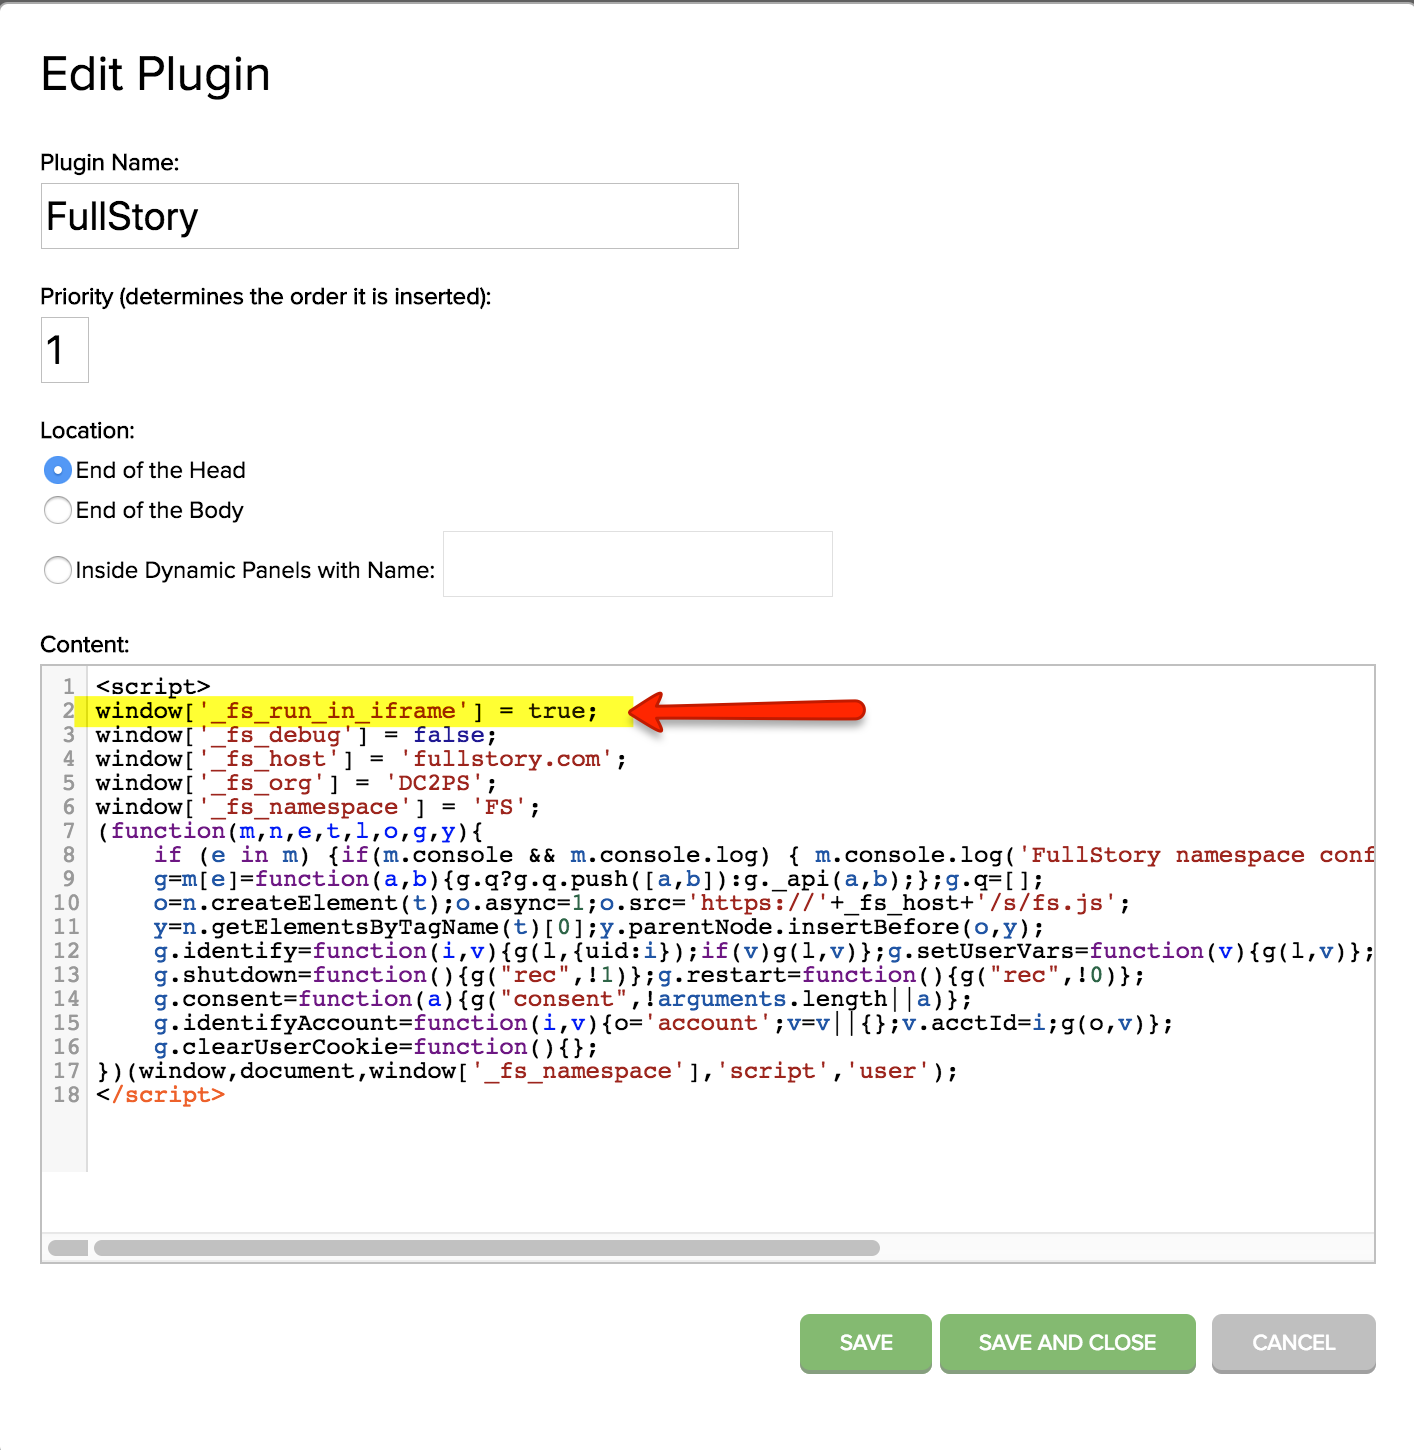Screen dimensions: 1414x1450
Task: Click the Plugin Name field containing FullStory
Action: [x=389, y=216]
